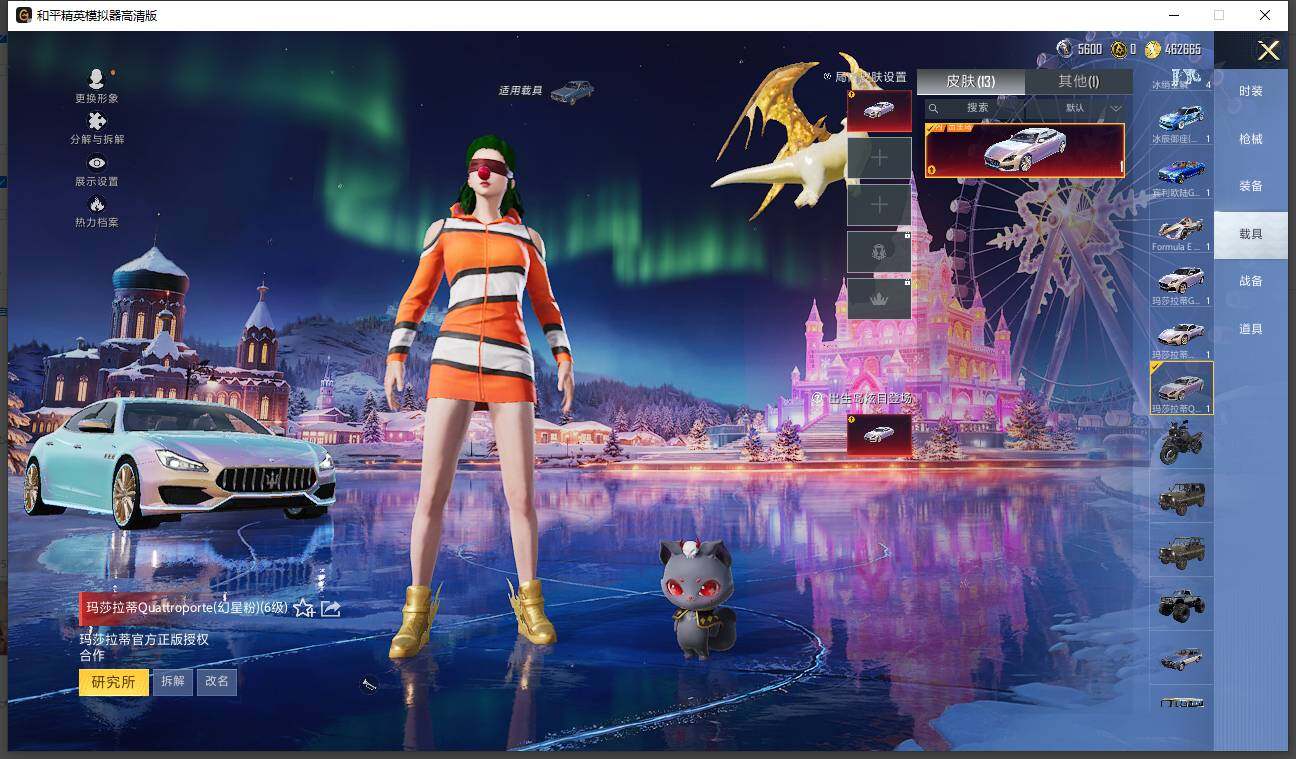Screen dimensions: 1296x759
Task: Click the 462665 yellow currency icon
Action: [x=1153, y=49]
